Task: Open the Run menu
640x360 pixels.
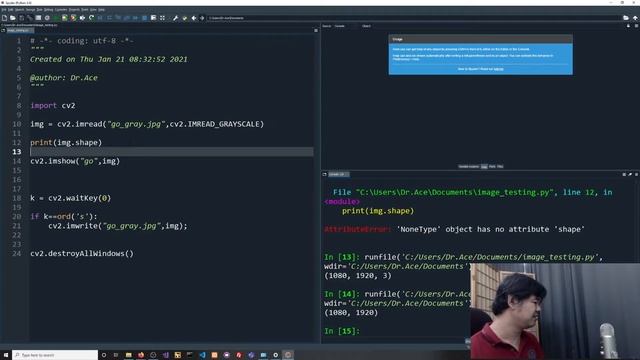Action: click(x=40, y=9)
